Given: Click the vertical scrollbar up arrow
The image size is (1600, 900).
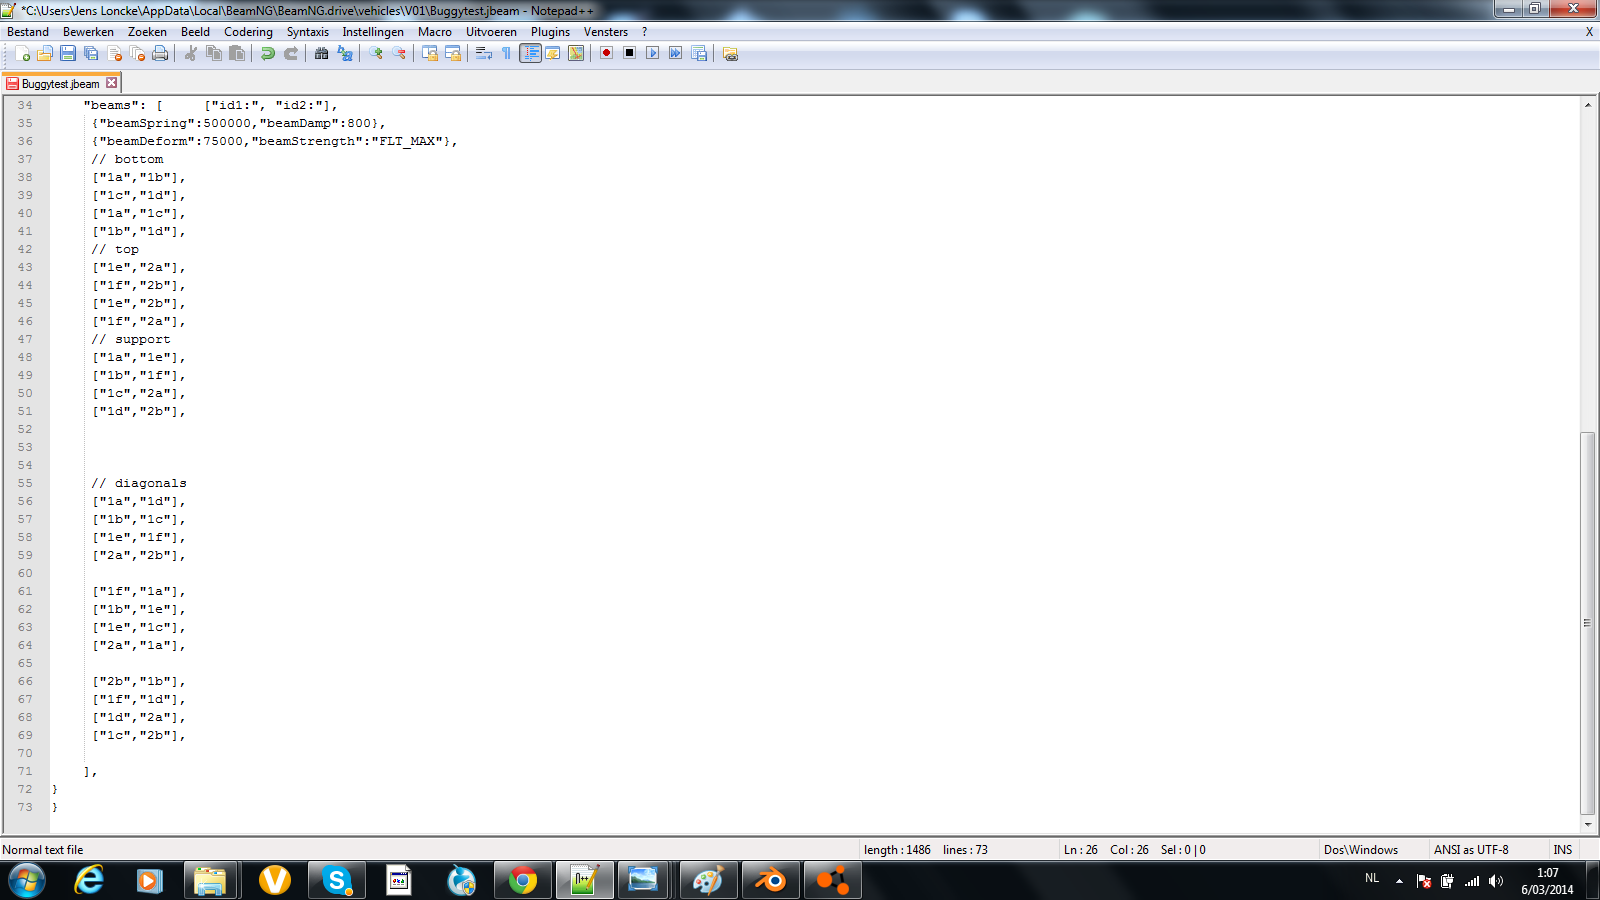Looking at the screenshot, I should pyautogui.click(x=1588, y=104).
